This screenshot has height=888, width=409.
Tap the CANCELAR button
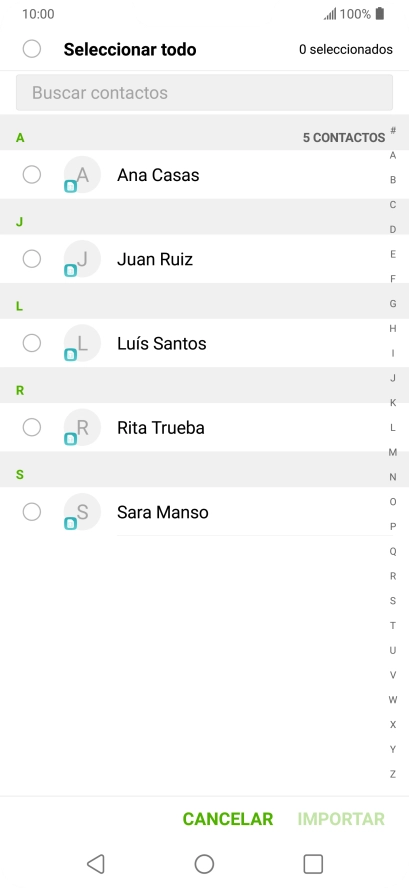click(x=228, y=819)
